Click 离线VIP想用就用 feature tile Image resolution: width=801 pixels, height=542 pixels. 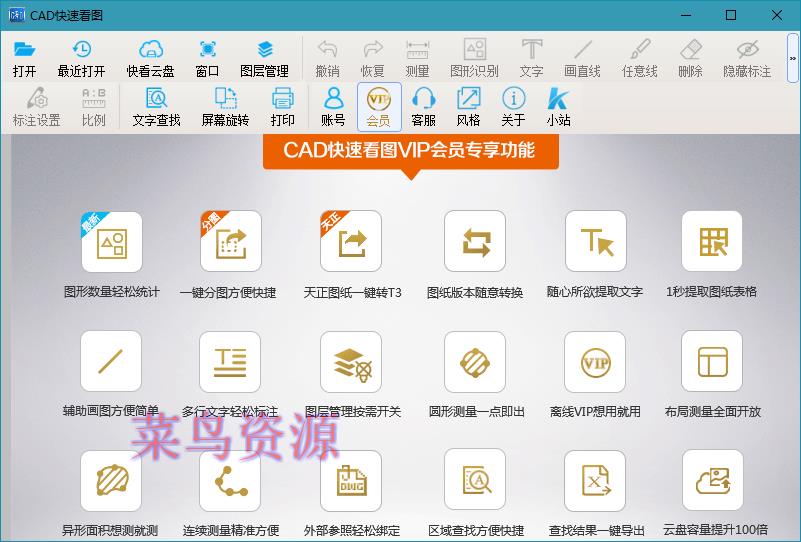coord(595,362)
